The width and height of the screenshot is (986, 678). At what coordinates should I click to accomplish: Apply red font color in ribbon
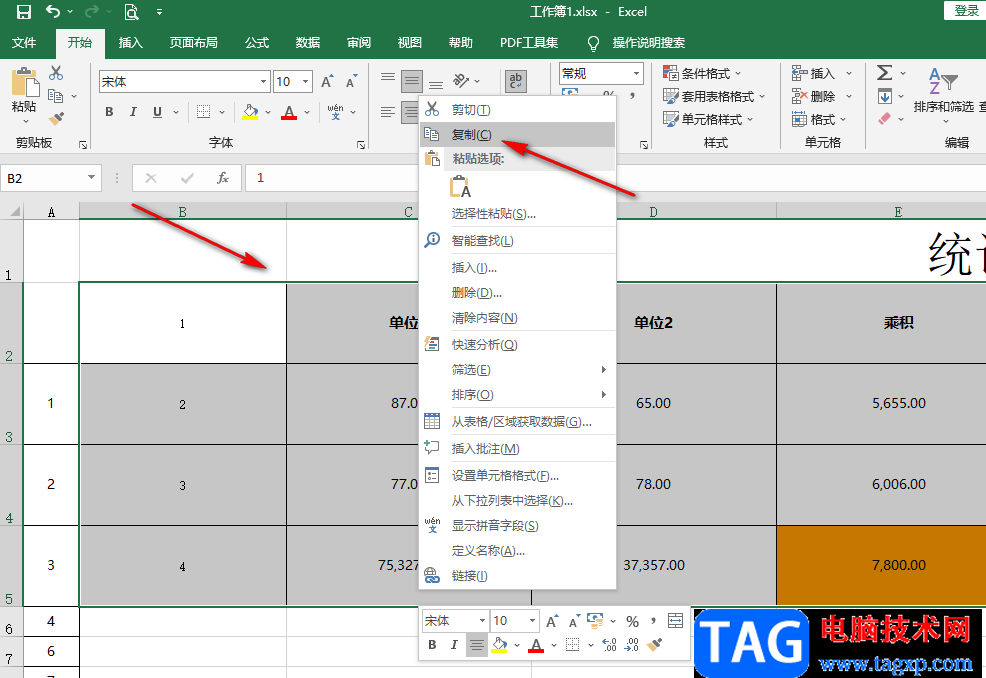coord(289,112)
